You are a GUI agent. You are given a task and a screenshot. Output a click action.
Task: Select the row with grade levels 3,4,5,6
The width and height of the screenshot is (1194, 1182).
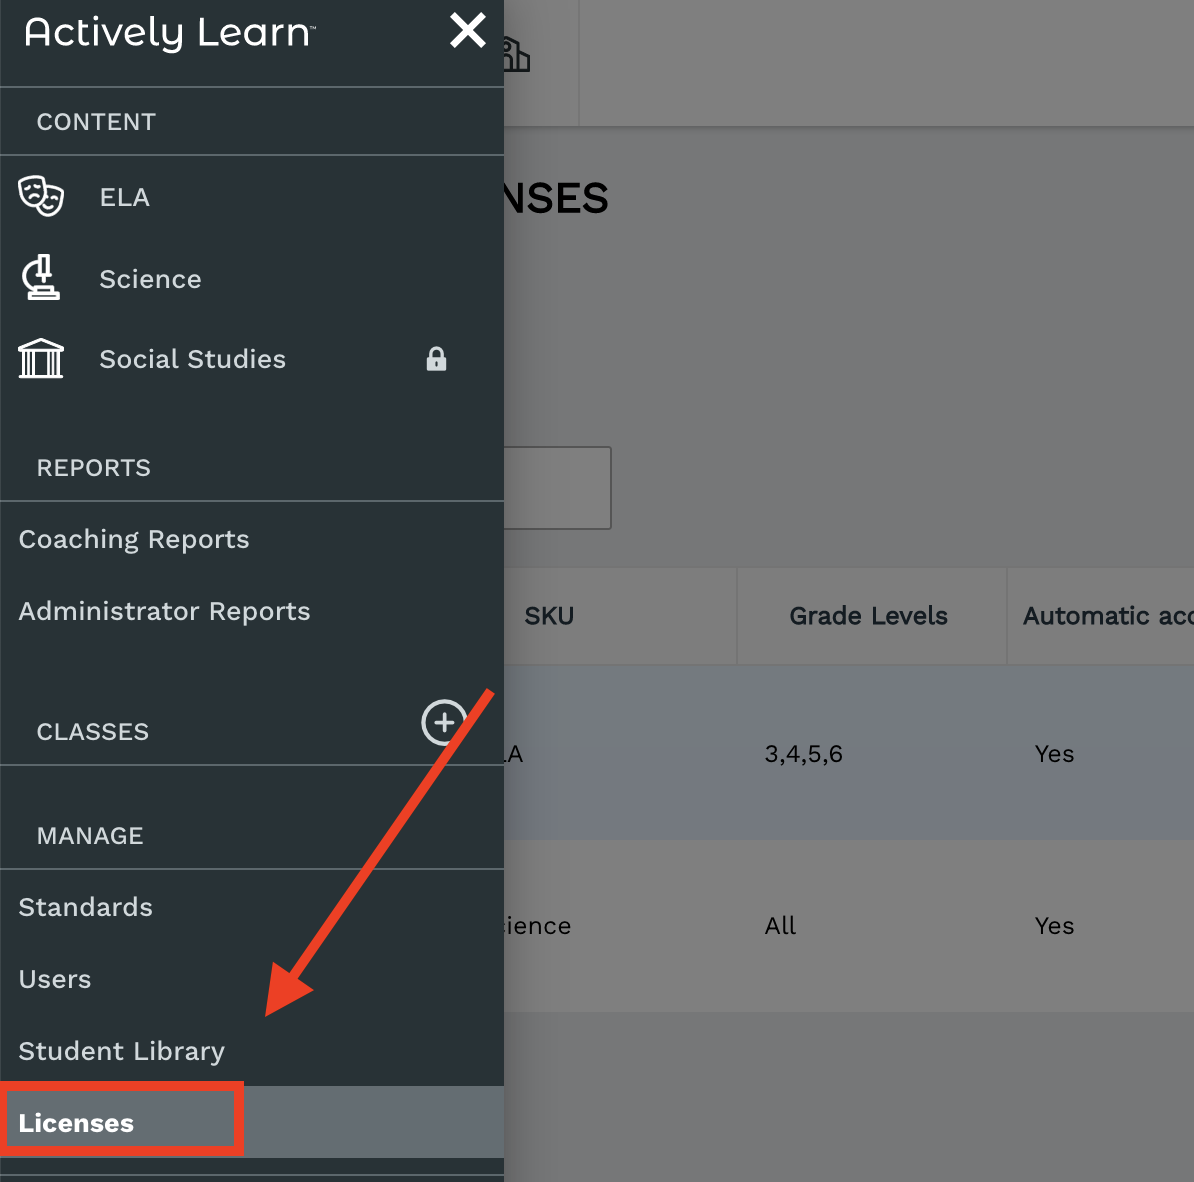pyautogui.click(x=804, y=754)
